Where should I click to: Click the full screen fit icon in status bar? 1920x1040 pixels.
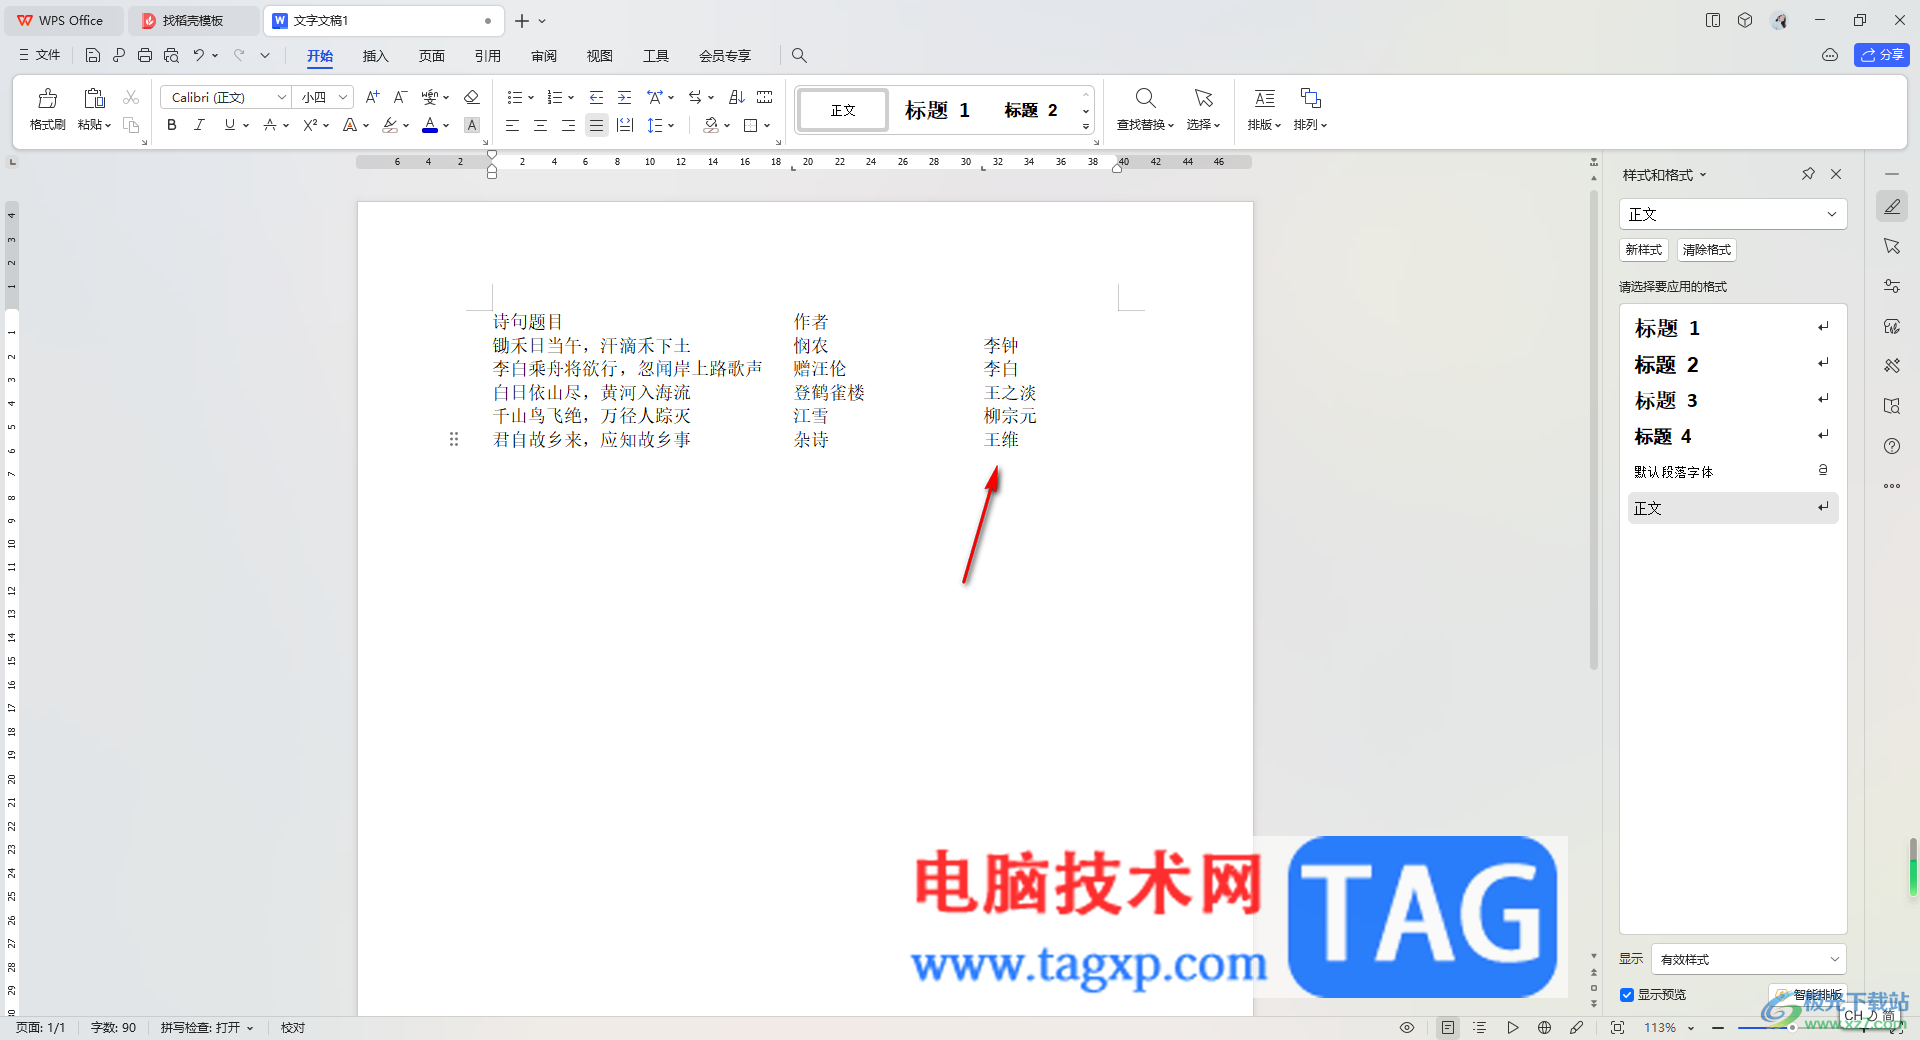point(1617,1027)
